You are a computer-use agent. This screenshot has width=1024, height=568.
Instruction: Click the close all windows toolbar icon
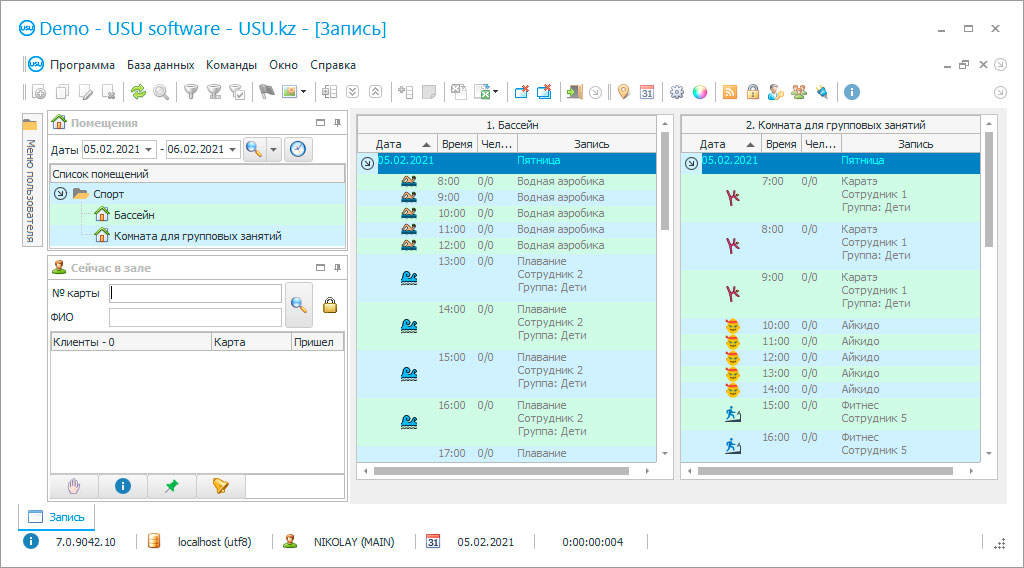(544, 92)
